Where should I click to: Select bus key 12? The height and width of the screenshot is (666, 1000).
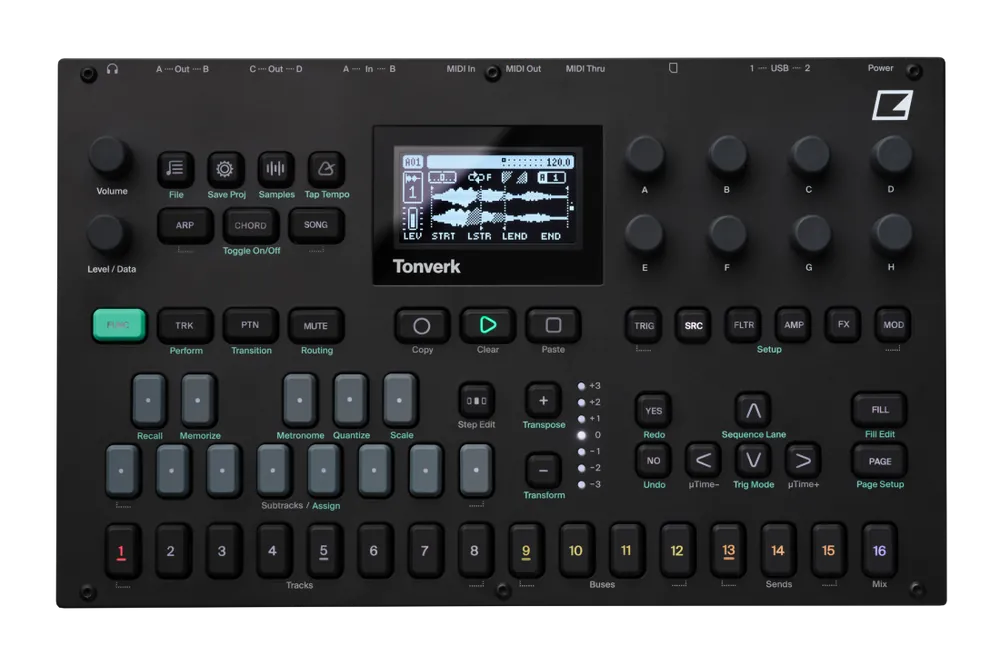[x=677, y=551]
